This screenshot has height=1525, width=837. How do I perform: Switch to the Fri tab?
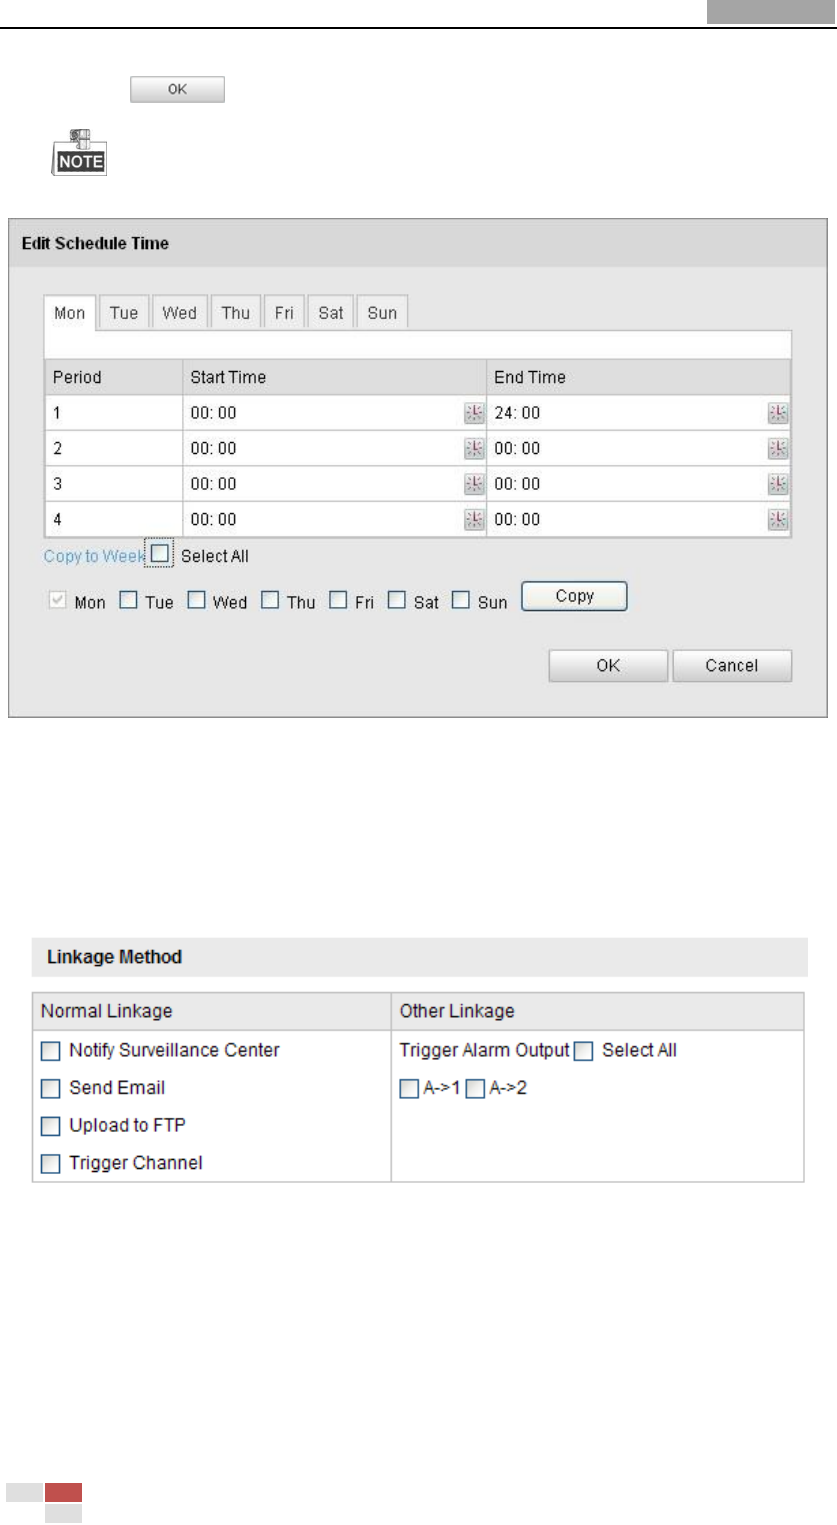point(284,313)
